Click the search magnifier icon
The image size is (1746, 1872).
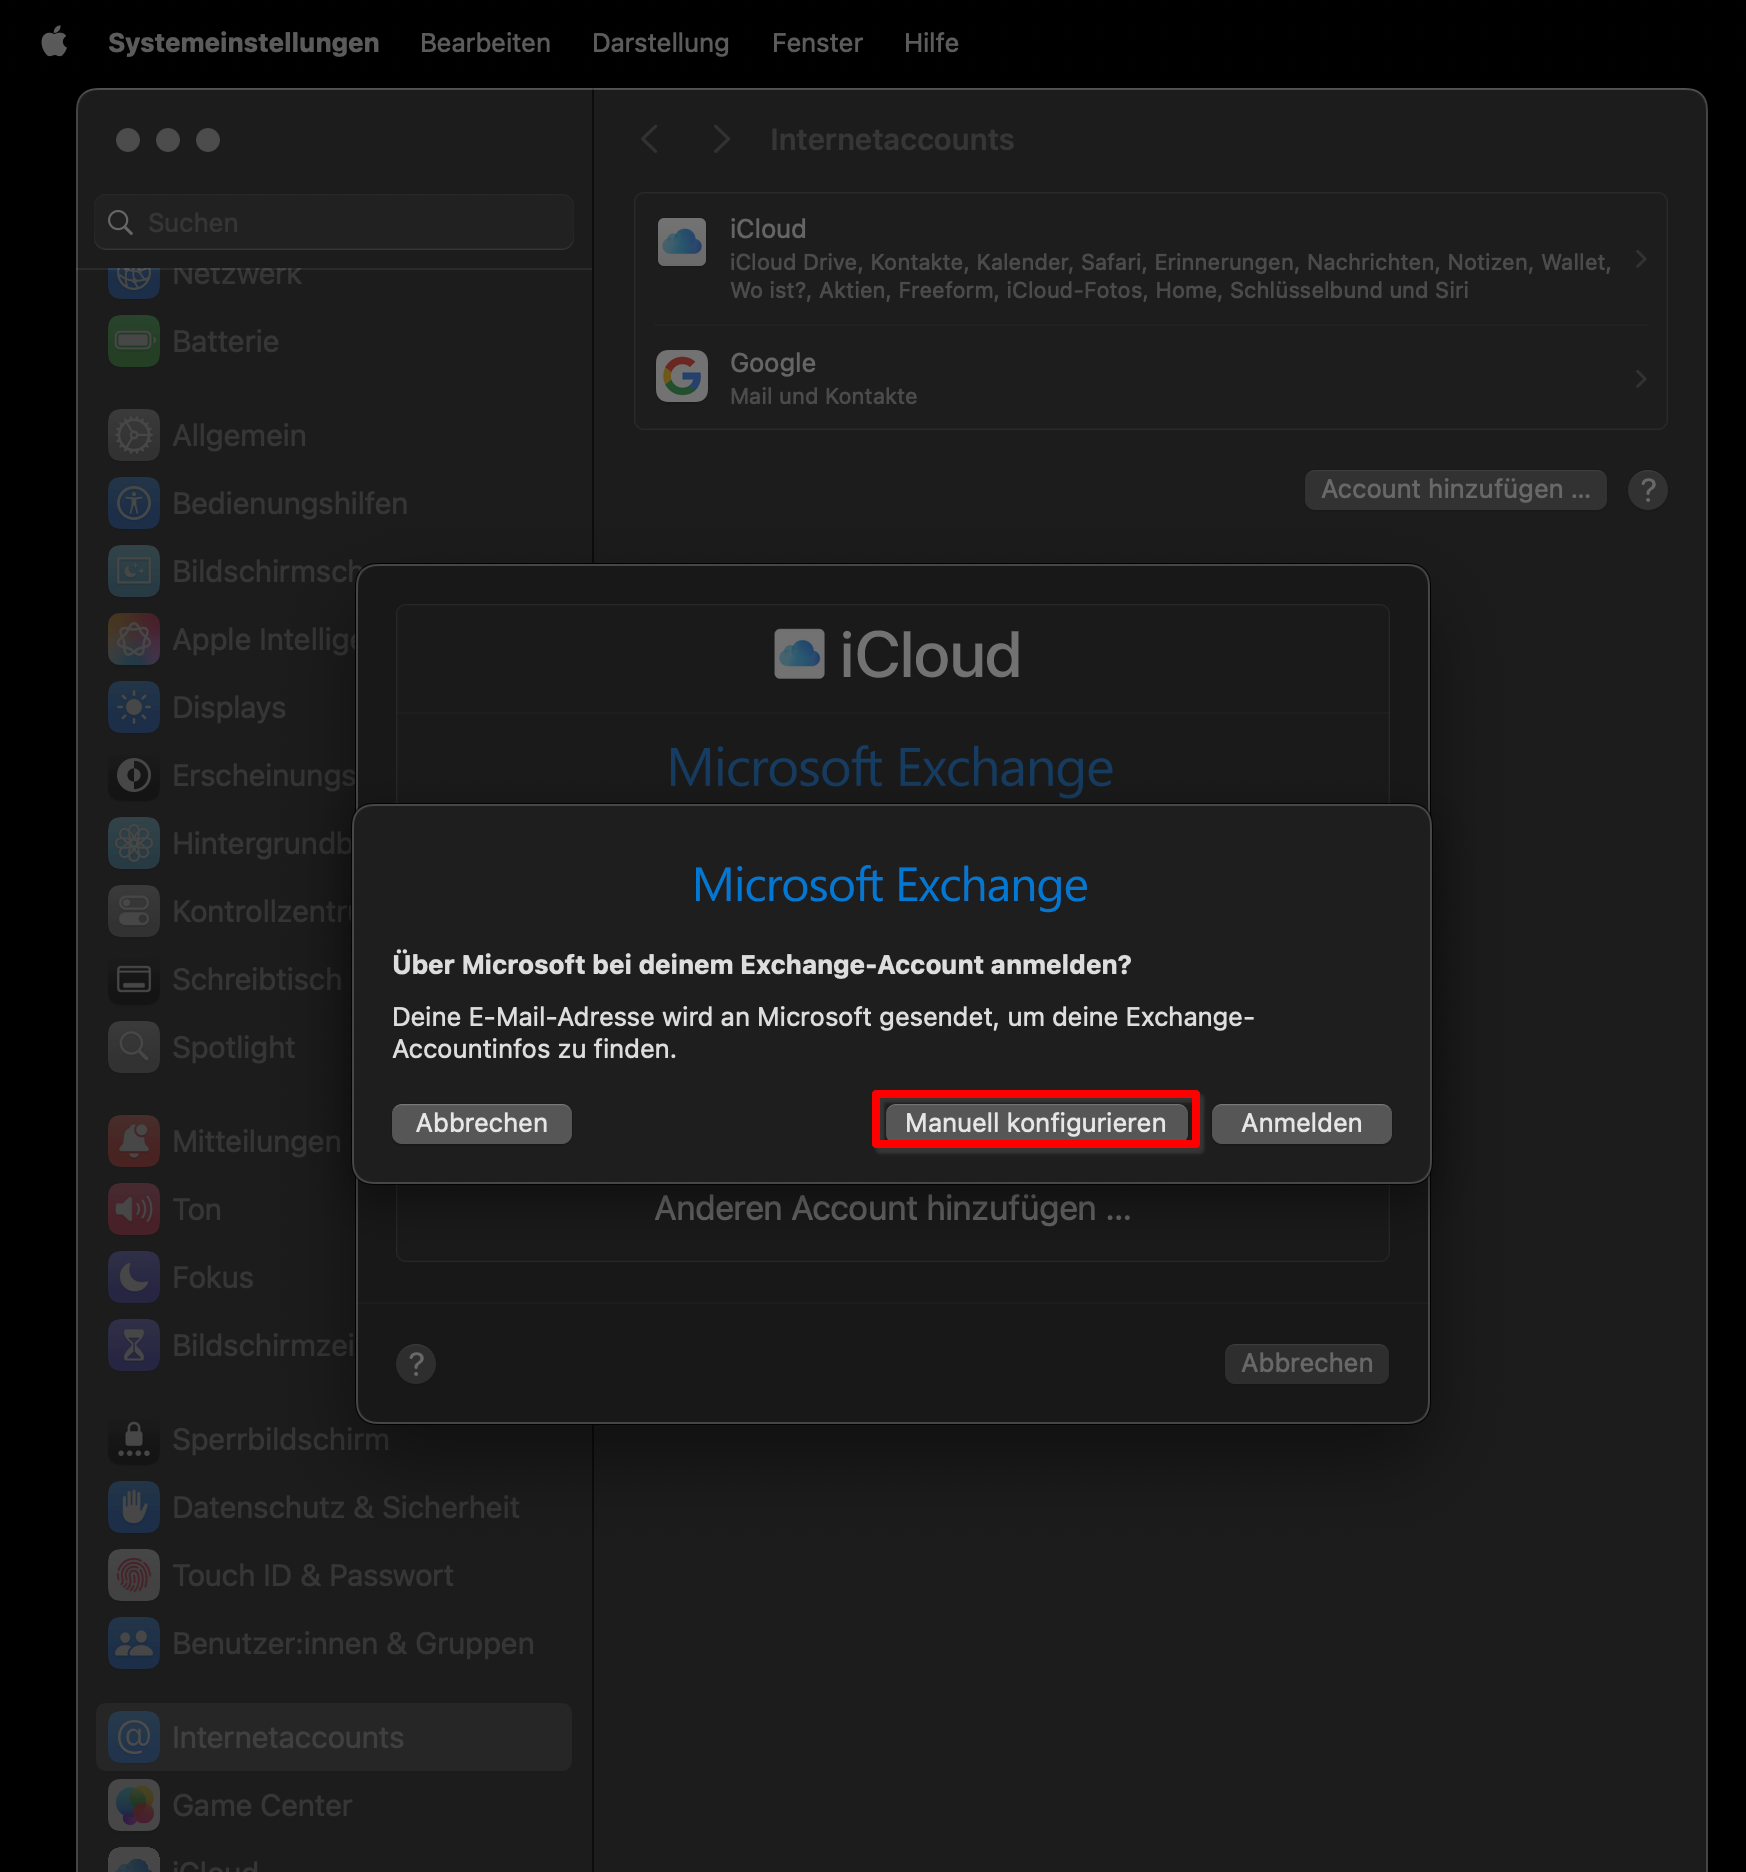[x=120, y=222]
